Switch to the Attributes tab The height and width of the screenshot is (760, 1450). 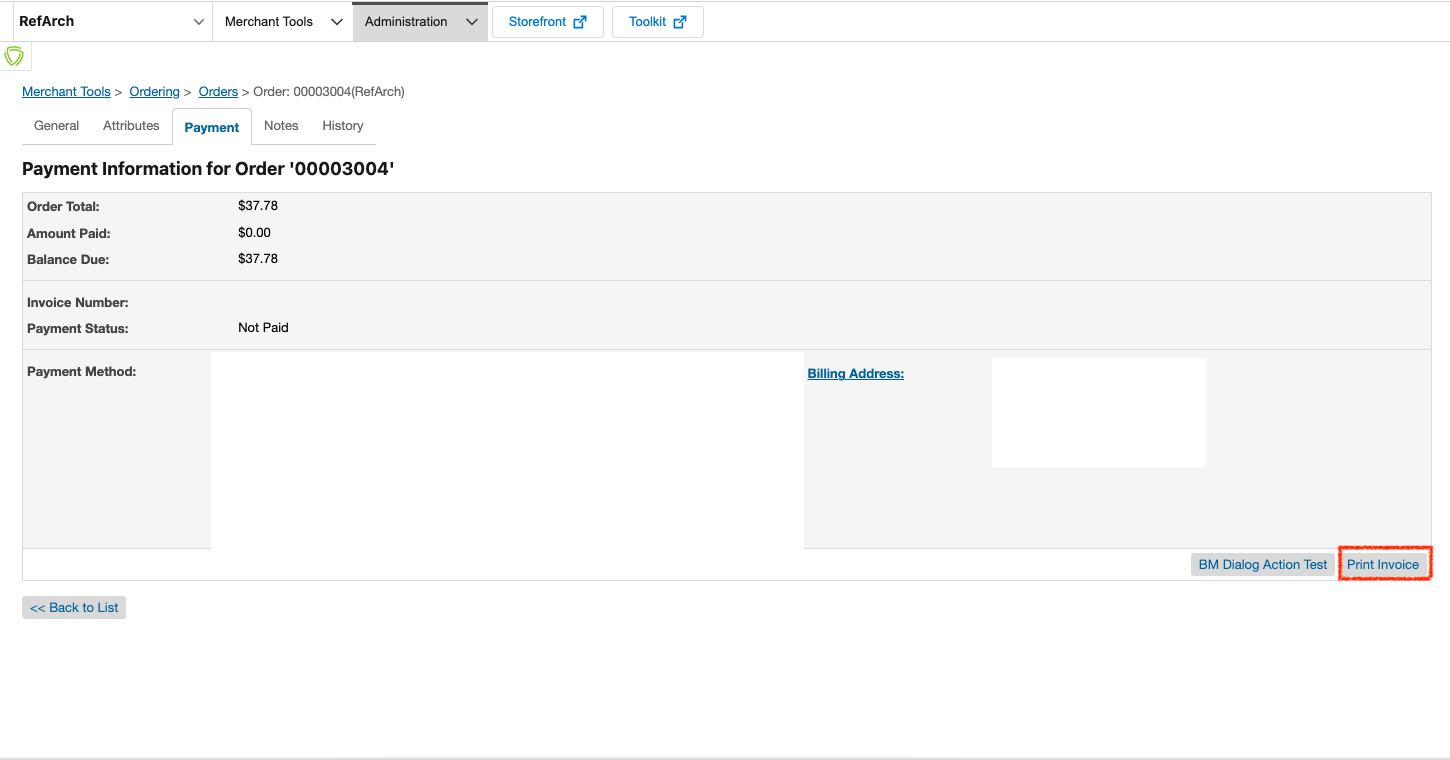pyautogui.click(x=131, y=126)
